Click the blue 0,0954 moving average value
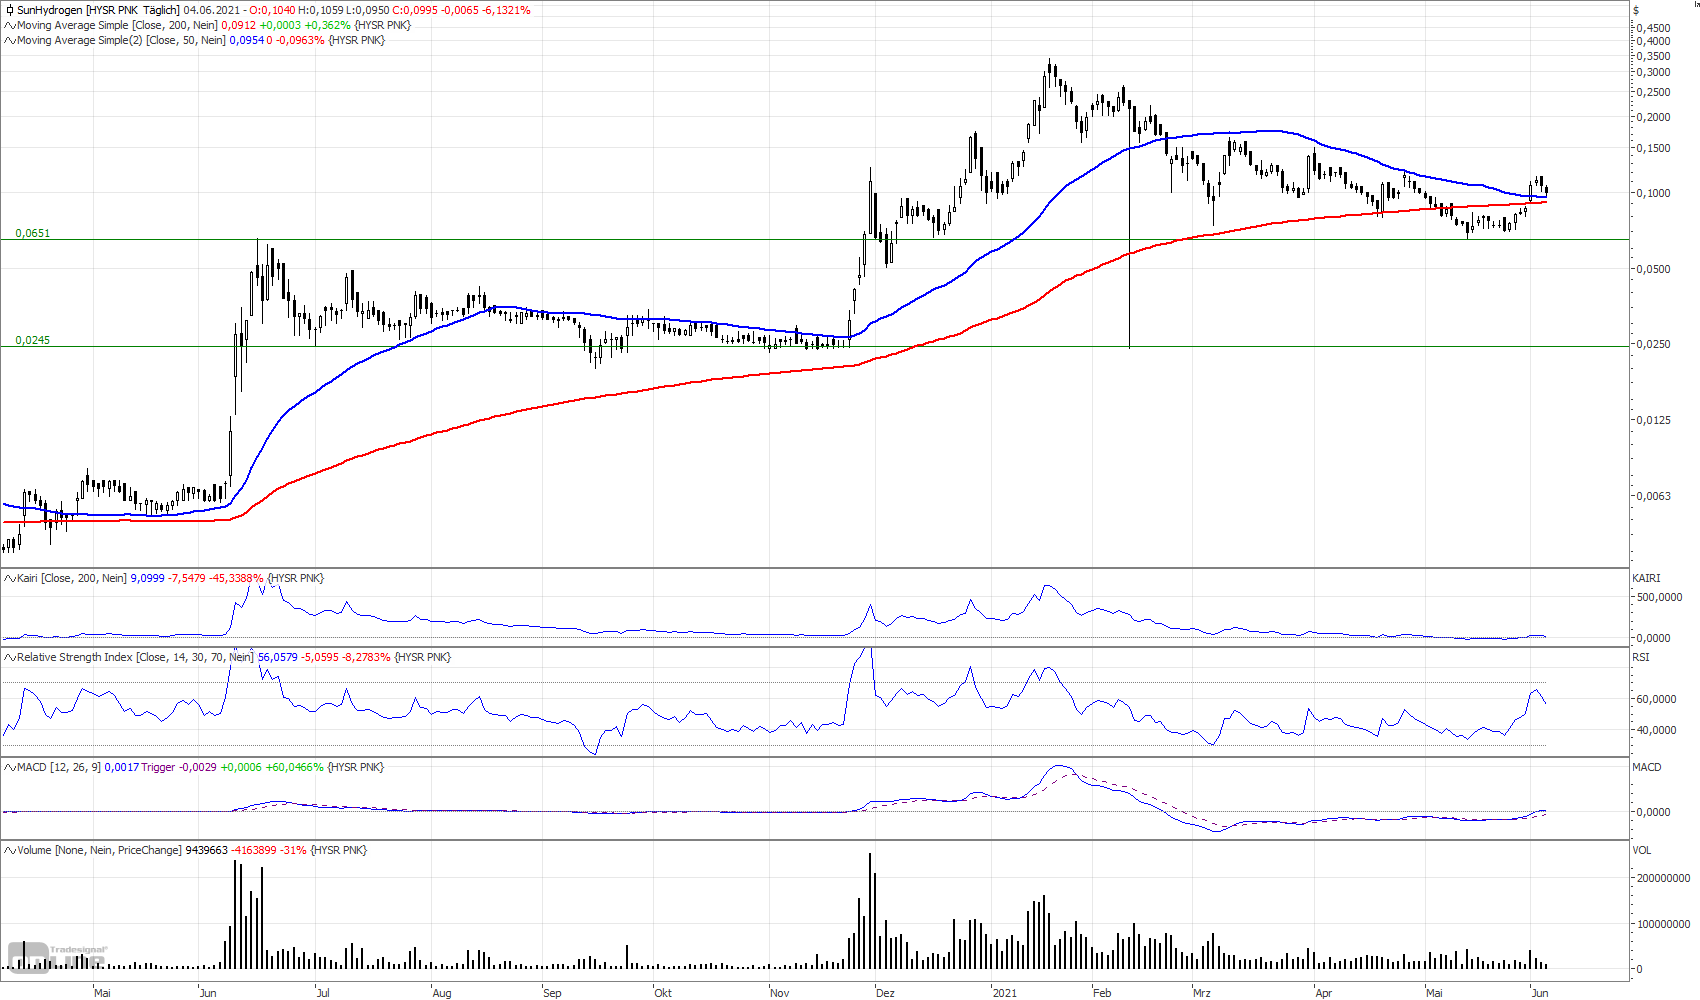The image size is (1700, 1000). point(247,40)
